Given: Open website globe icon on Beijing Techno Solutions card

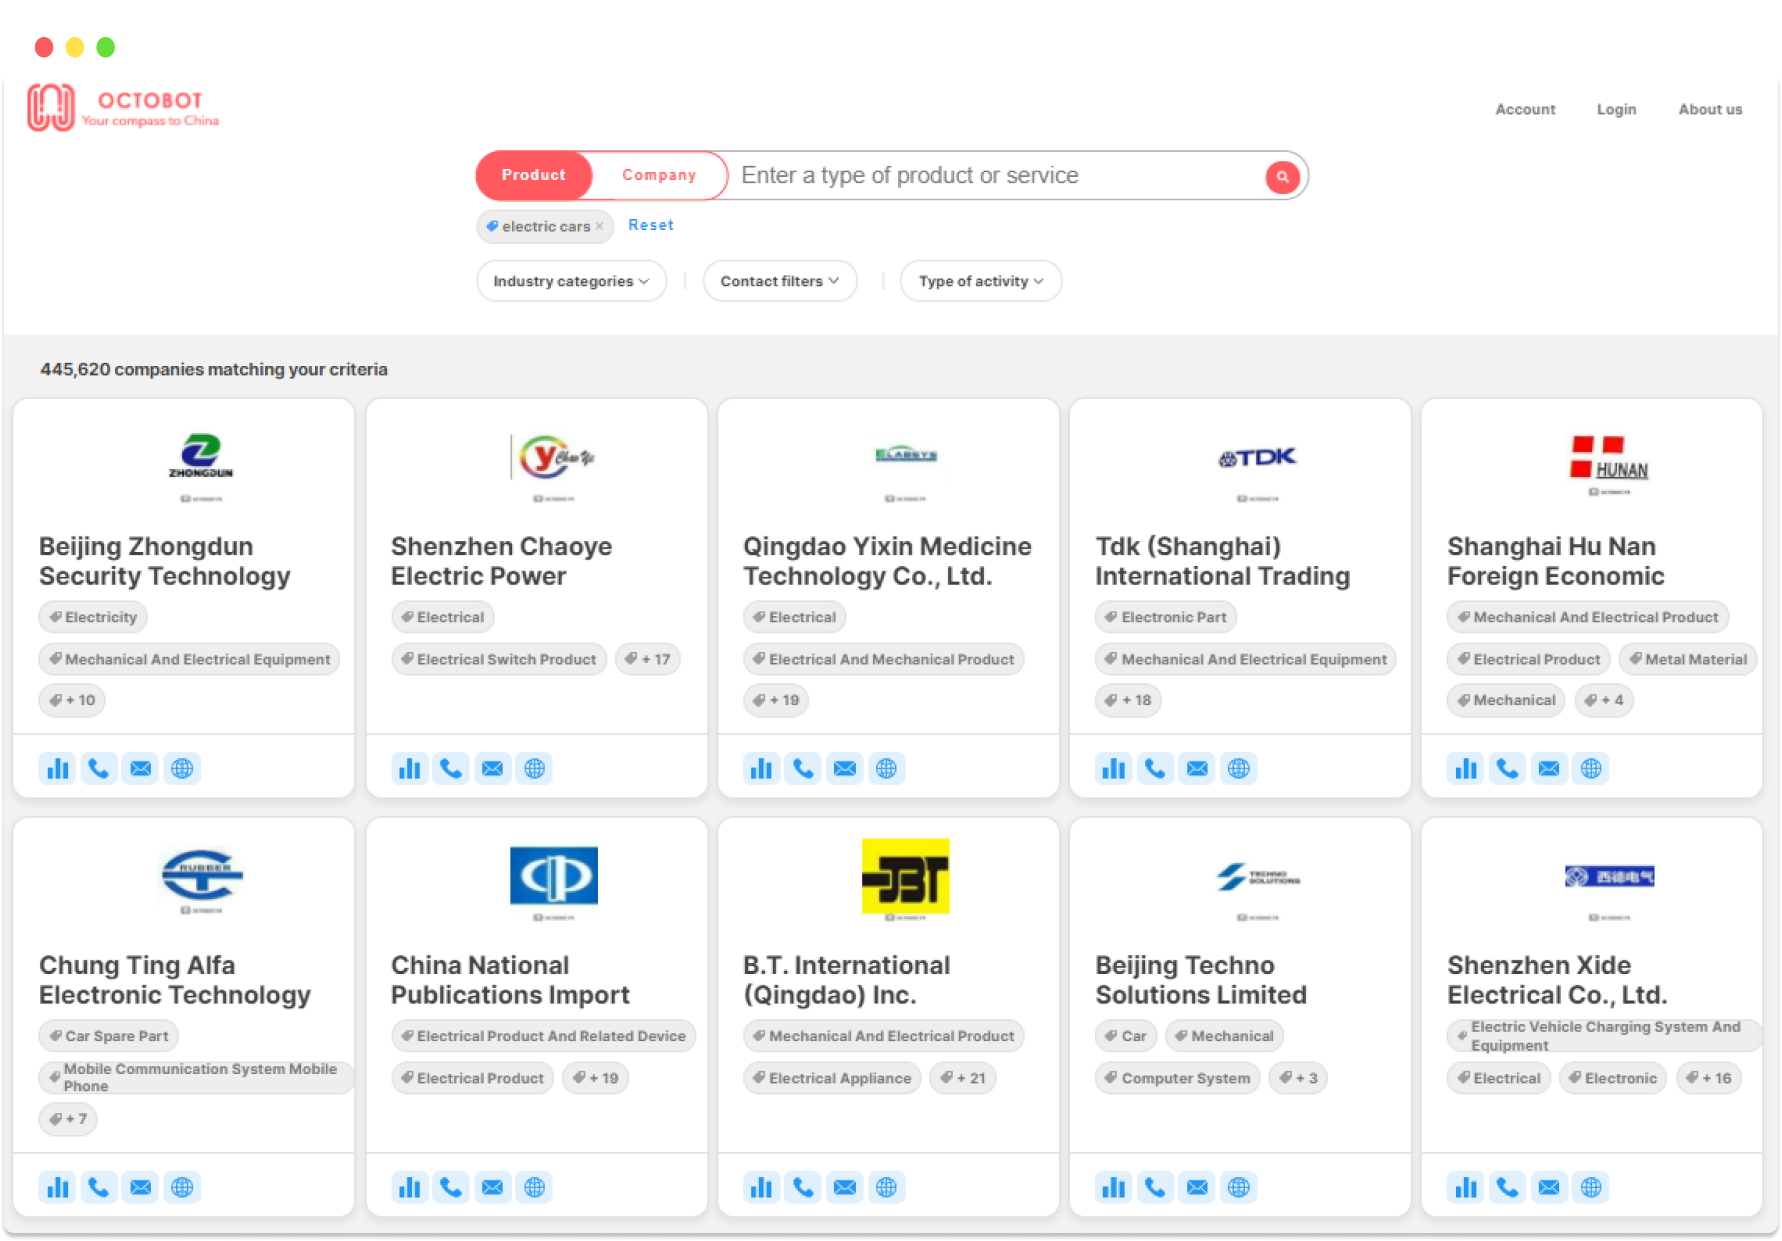Looking at the screenshot, I should (1239, 1187).
